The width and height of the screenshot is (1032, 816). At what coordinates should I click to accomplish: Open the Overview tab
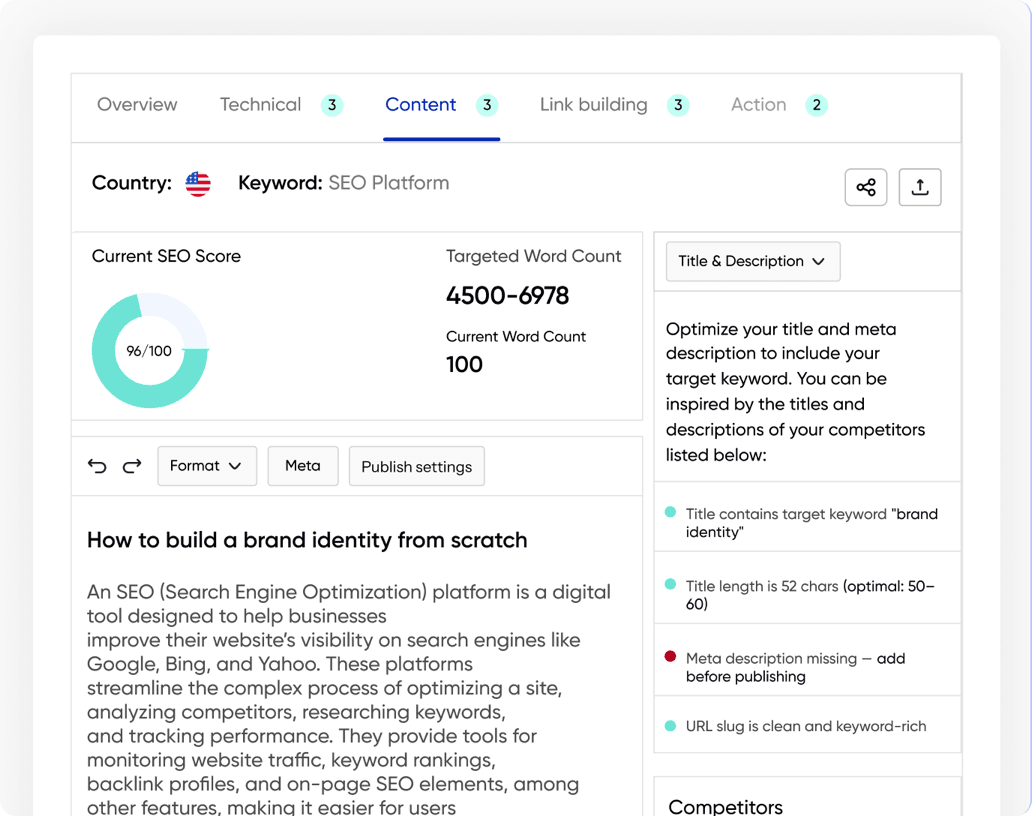(137, 105)
